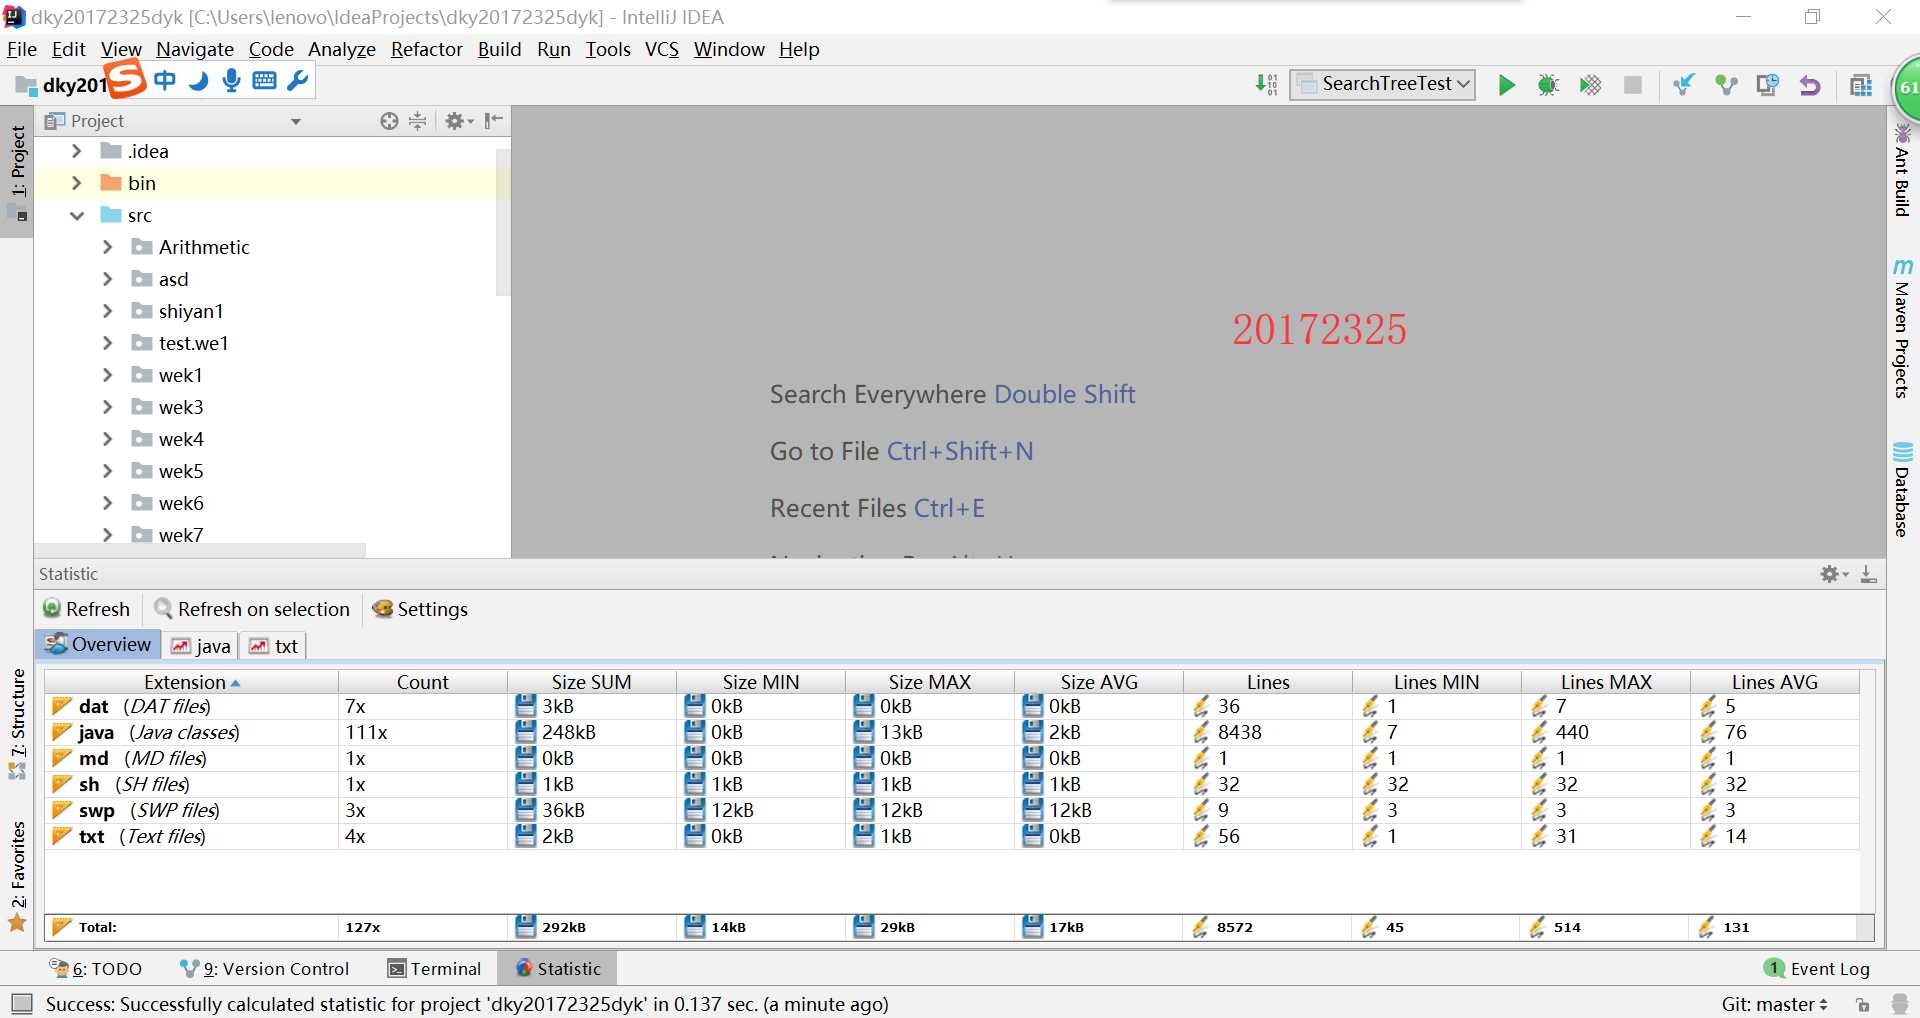Expand the .idea folder

[76, 151]
